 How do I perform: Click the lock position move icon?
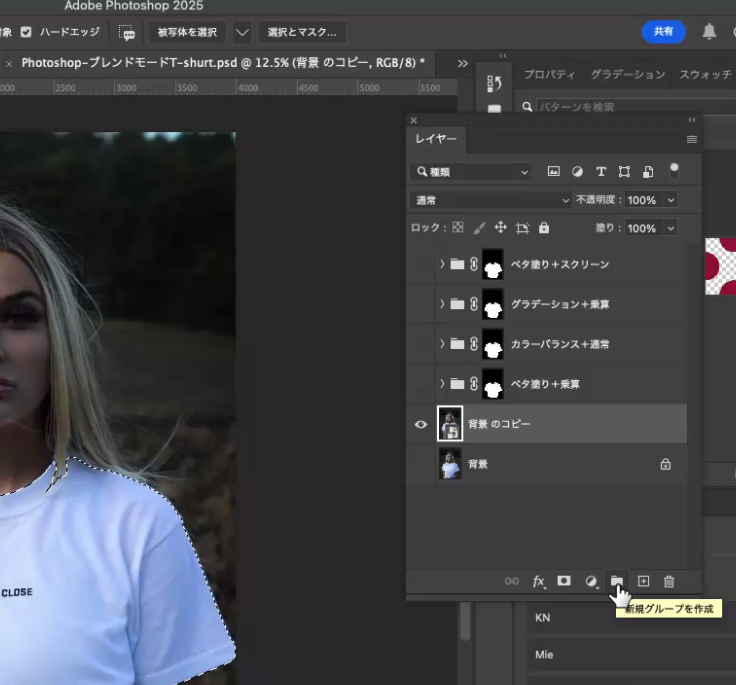click(x=501, y=228)
